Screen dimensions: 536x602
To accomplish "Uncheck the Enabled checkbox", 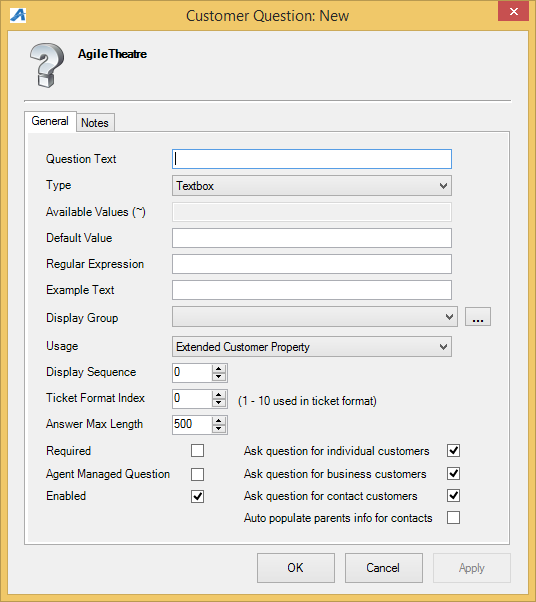I will 197,496.
